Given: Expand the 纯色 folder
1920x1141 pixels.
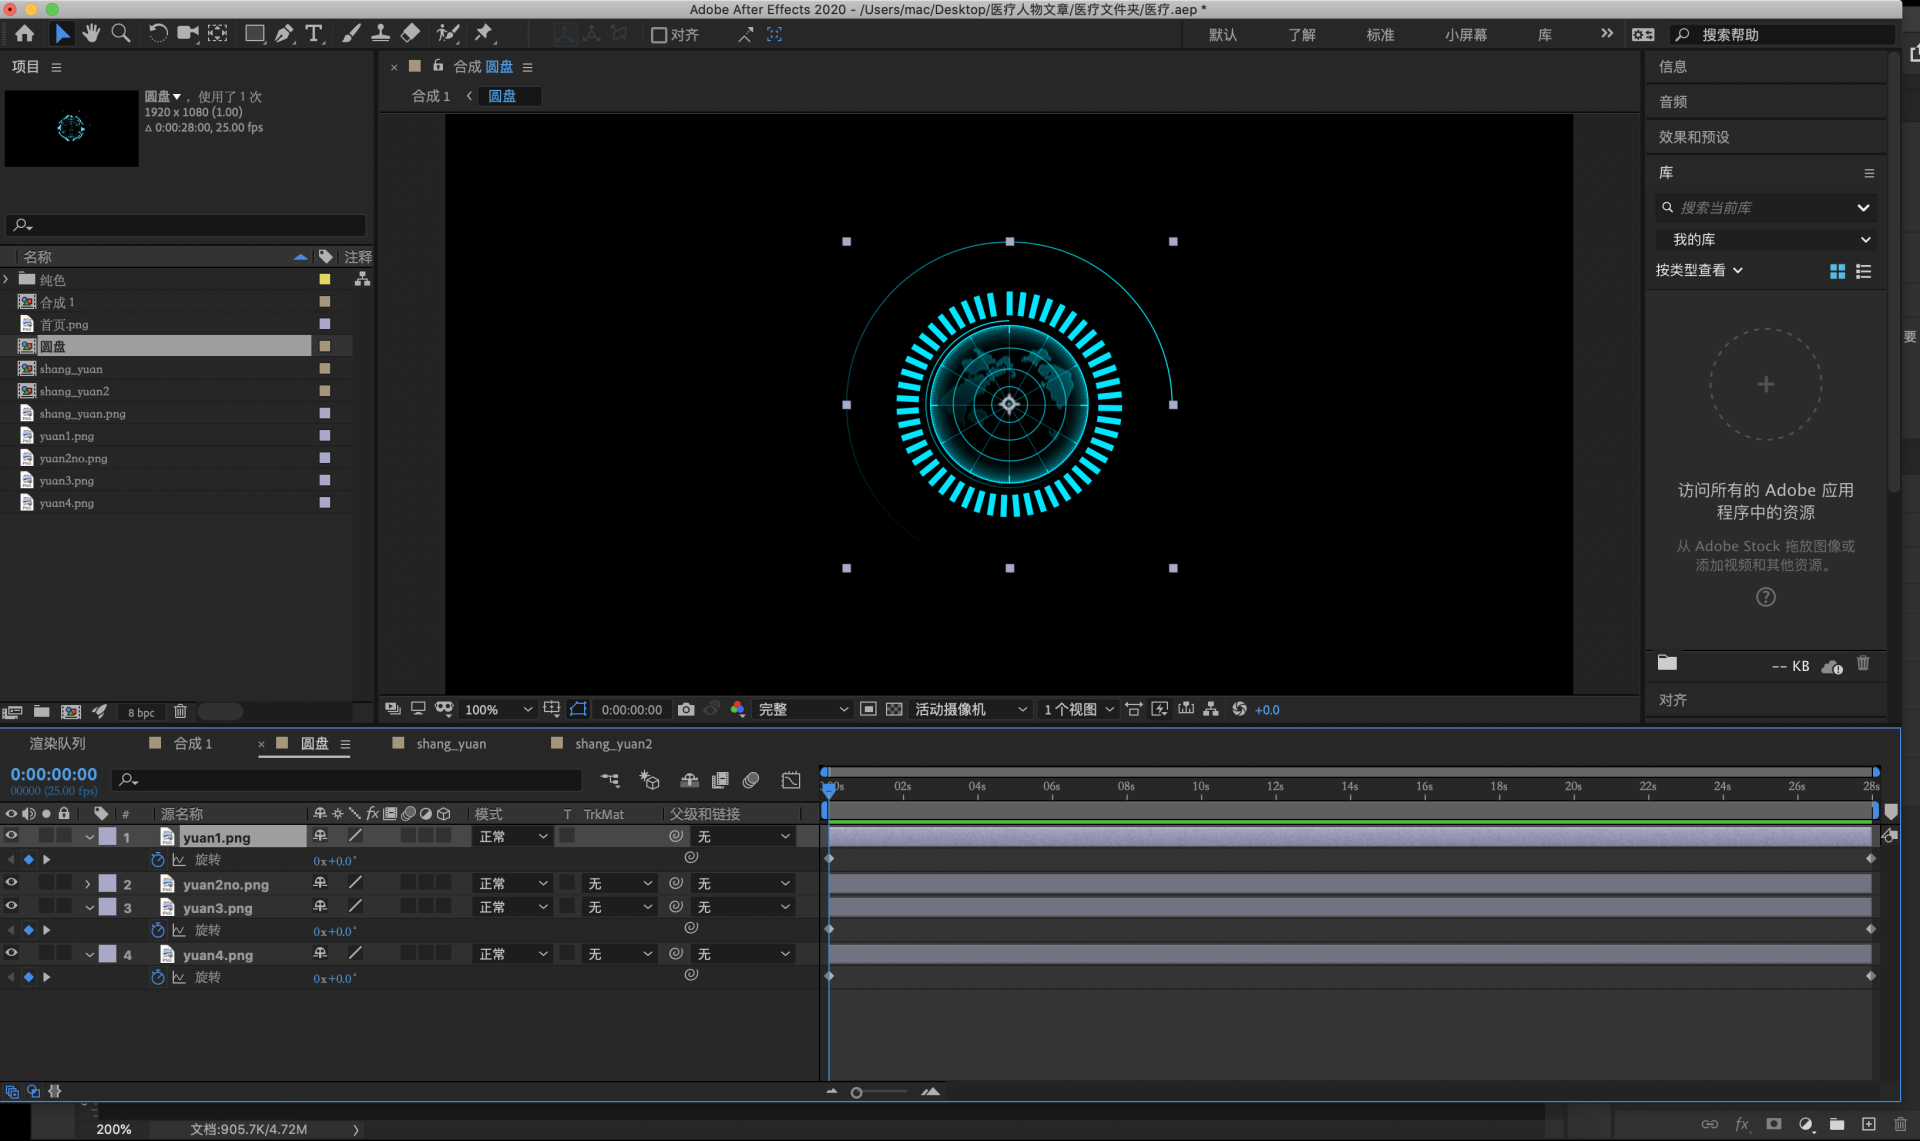Looking at the screenshot, I should tap(6, 280).
